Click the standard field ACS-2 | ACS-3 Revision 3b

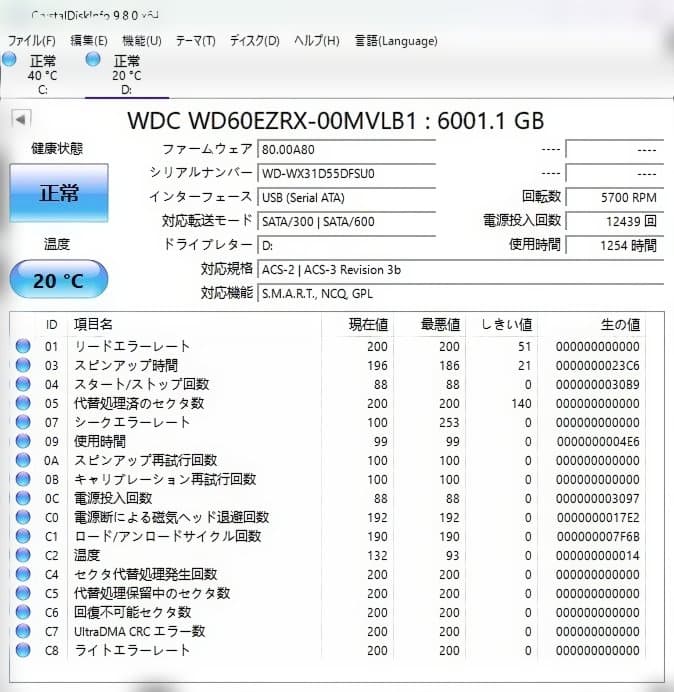coord(460,270)
